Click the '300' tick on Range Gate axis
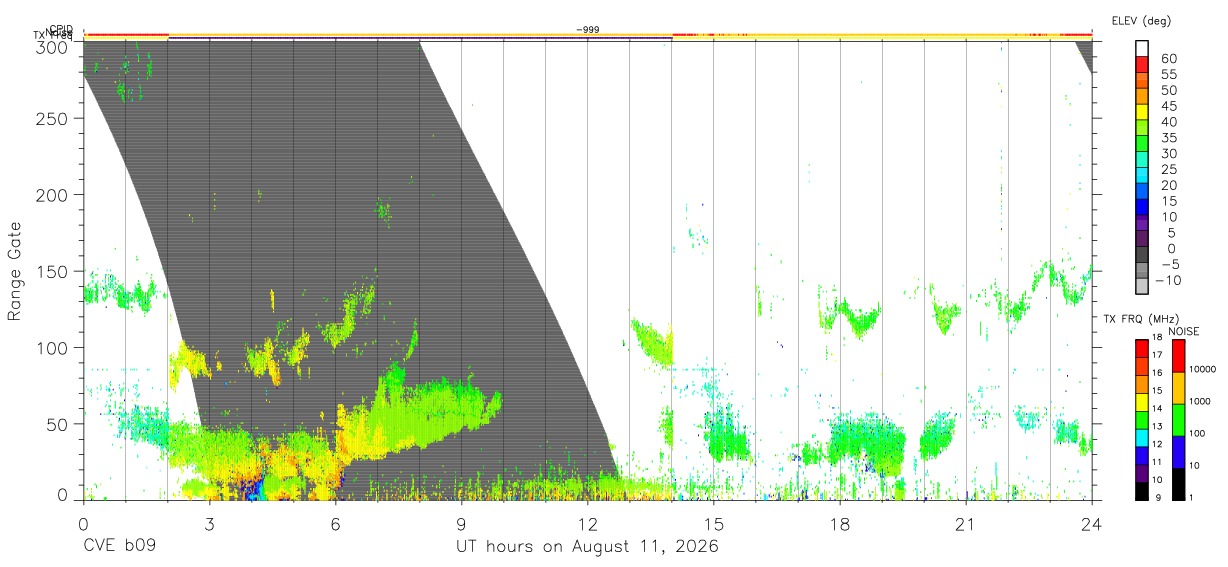Viewport: 1228px width, 567px height. pyautogui.click(x=52, y=47)
